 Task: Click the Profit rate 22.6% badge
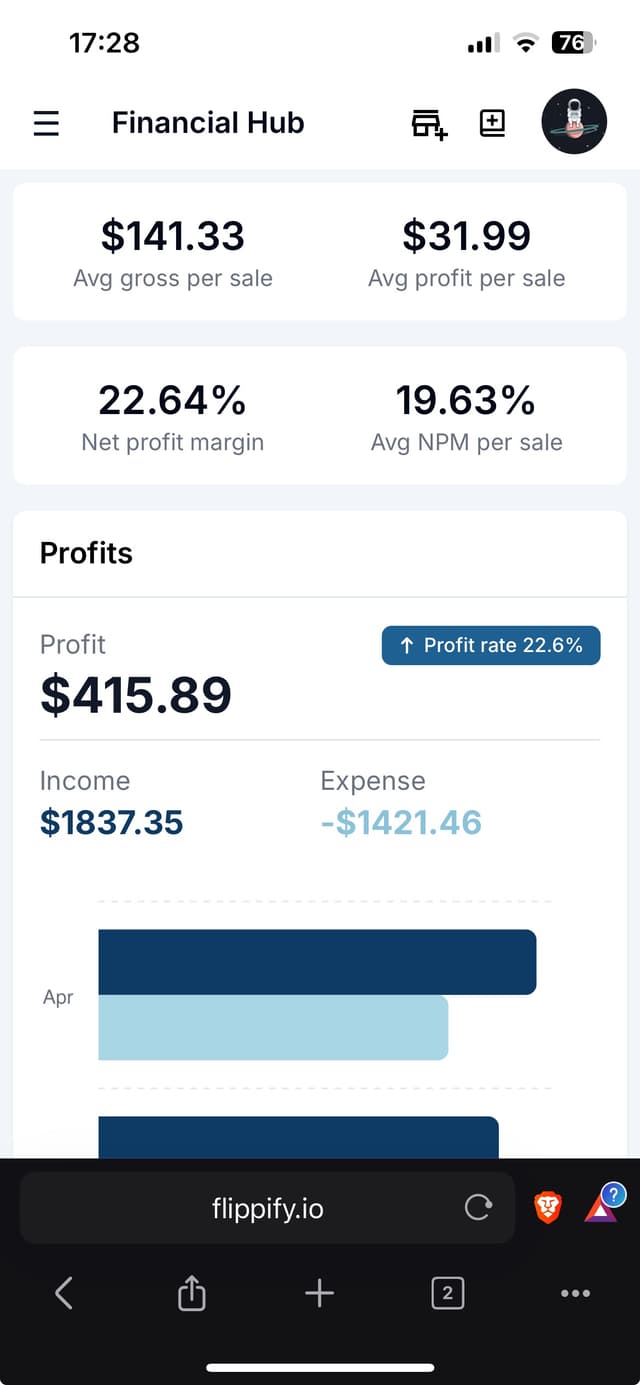(x=490, y=645)
